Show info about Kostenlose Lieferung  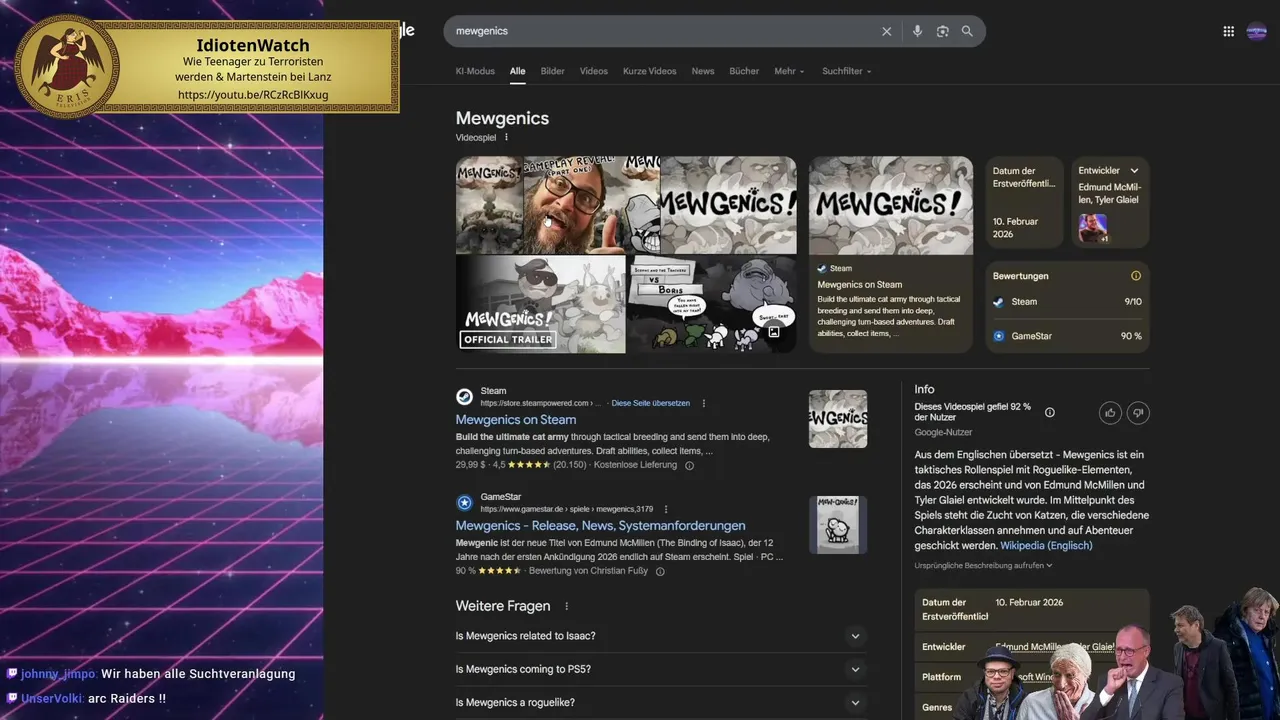tap(689, 465)
